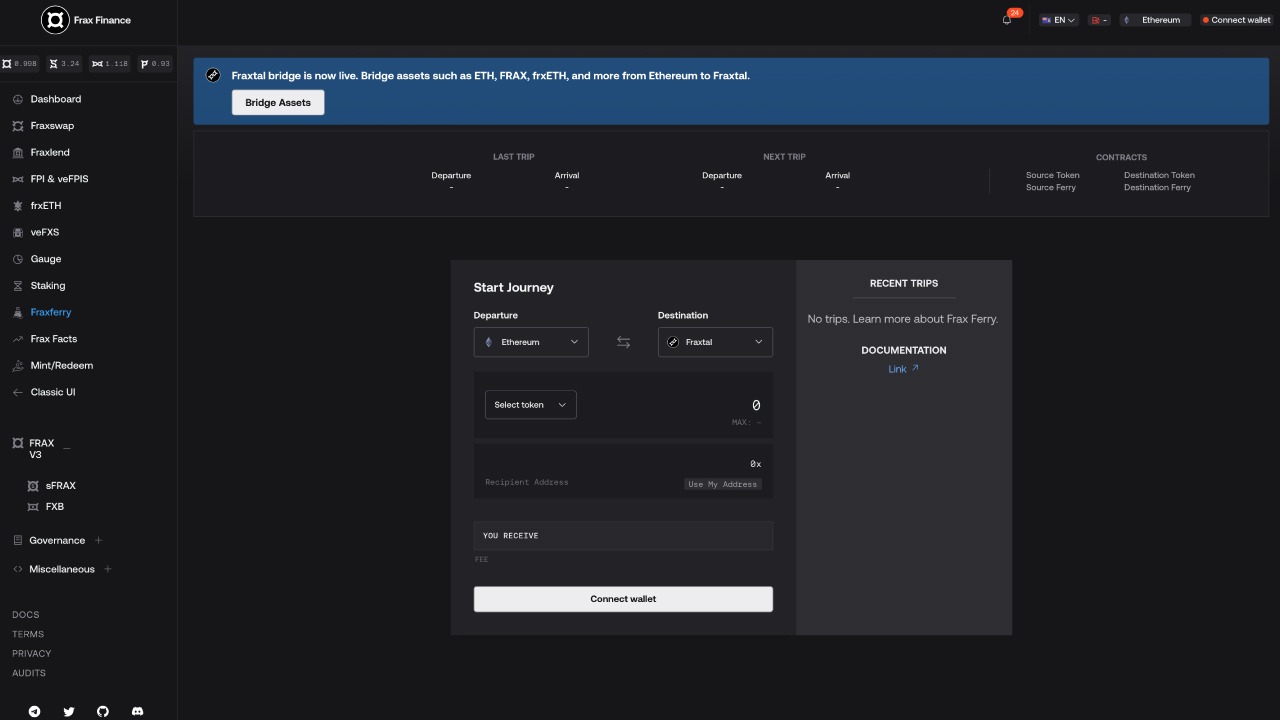The image size is (1280, 720).
Task: Click the Bridge Assets button
Action: tap(278, 103)
